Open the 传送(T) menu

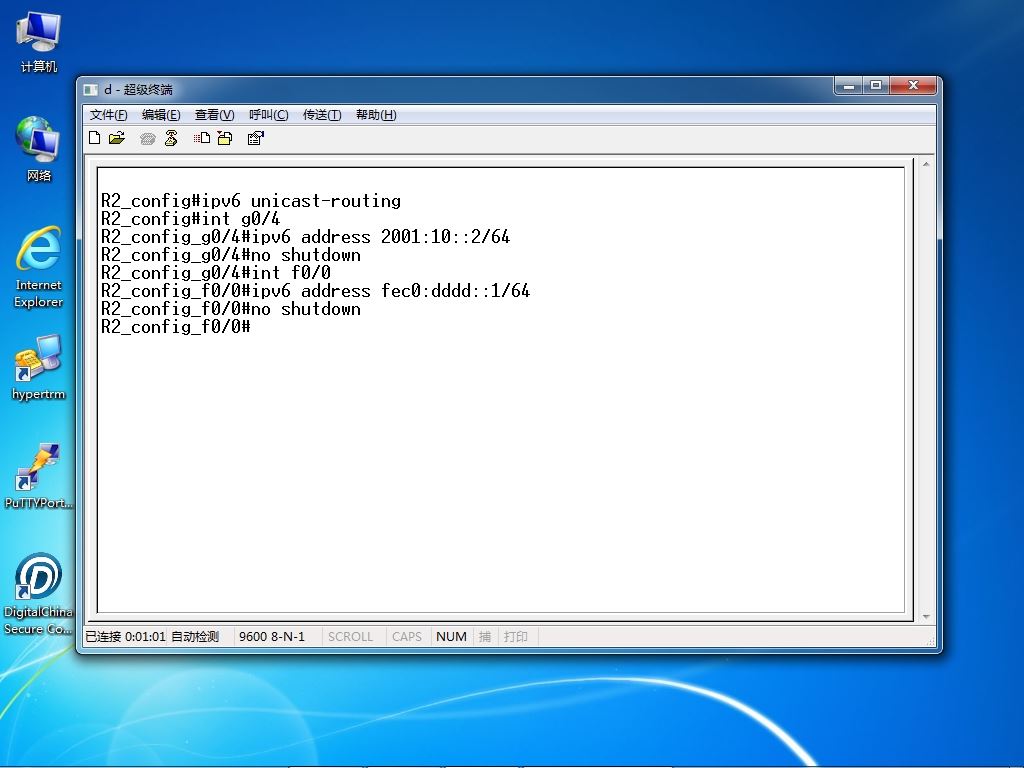pos(322,115)
